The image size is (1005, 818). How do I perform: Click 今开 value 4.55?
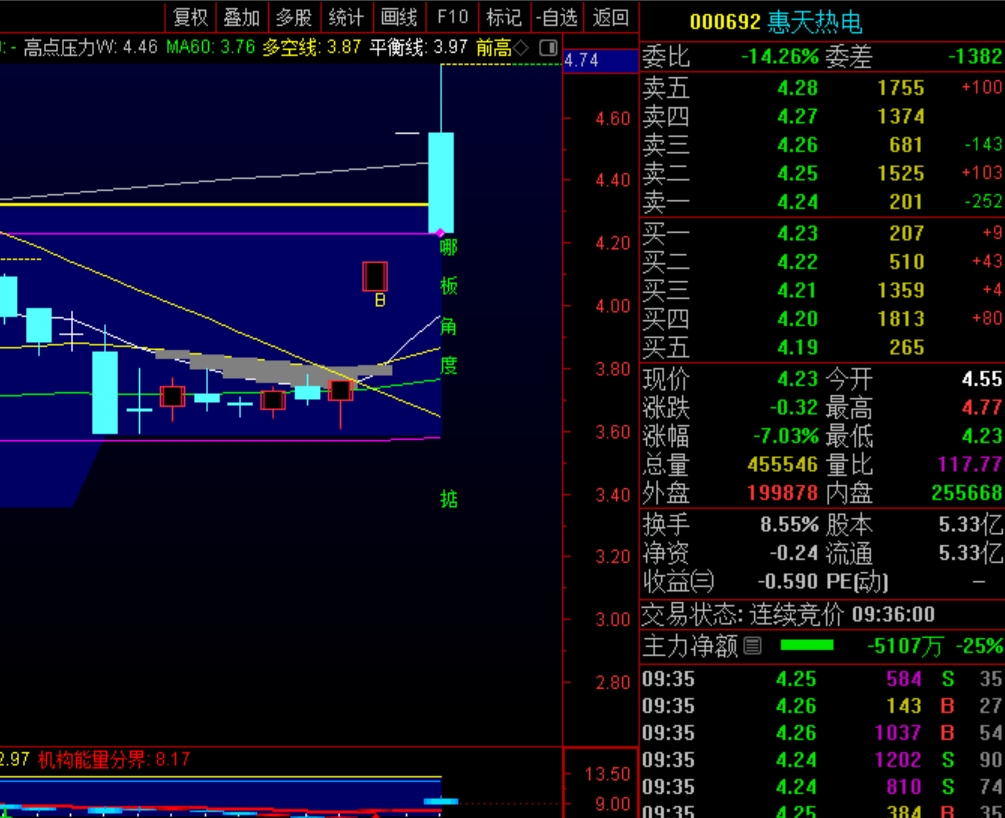click(981, 379)
